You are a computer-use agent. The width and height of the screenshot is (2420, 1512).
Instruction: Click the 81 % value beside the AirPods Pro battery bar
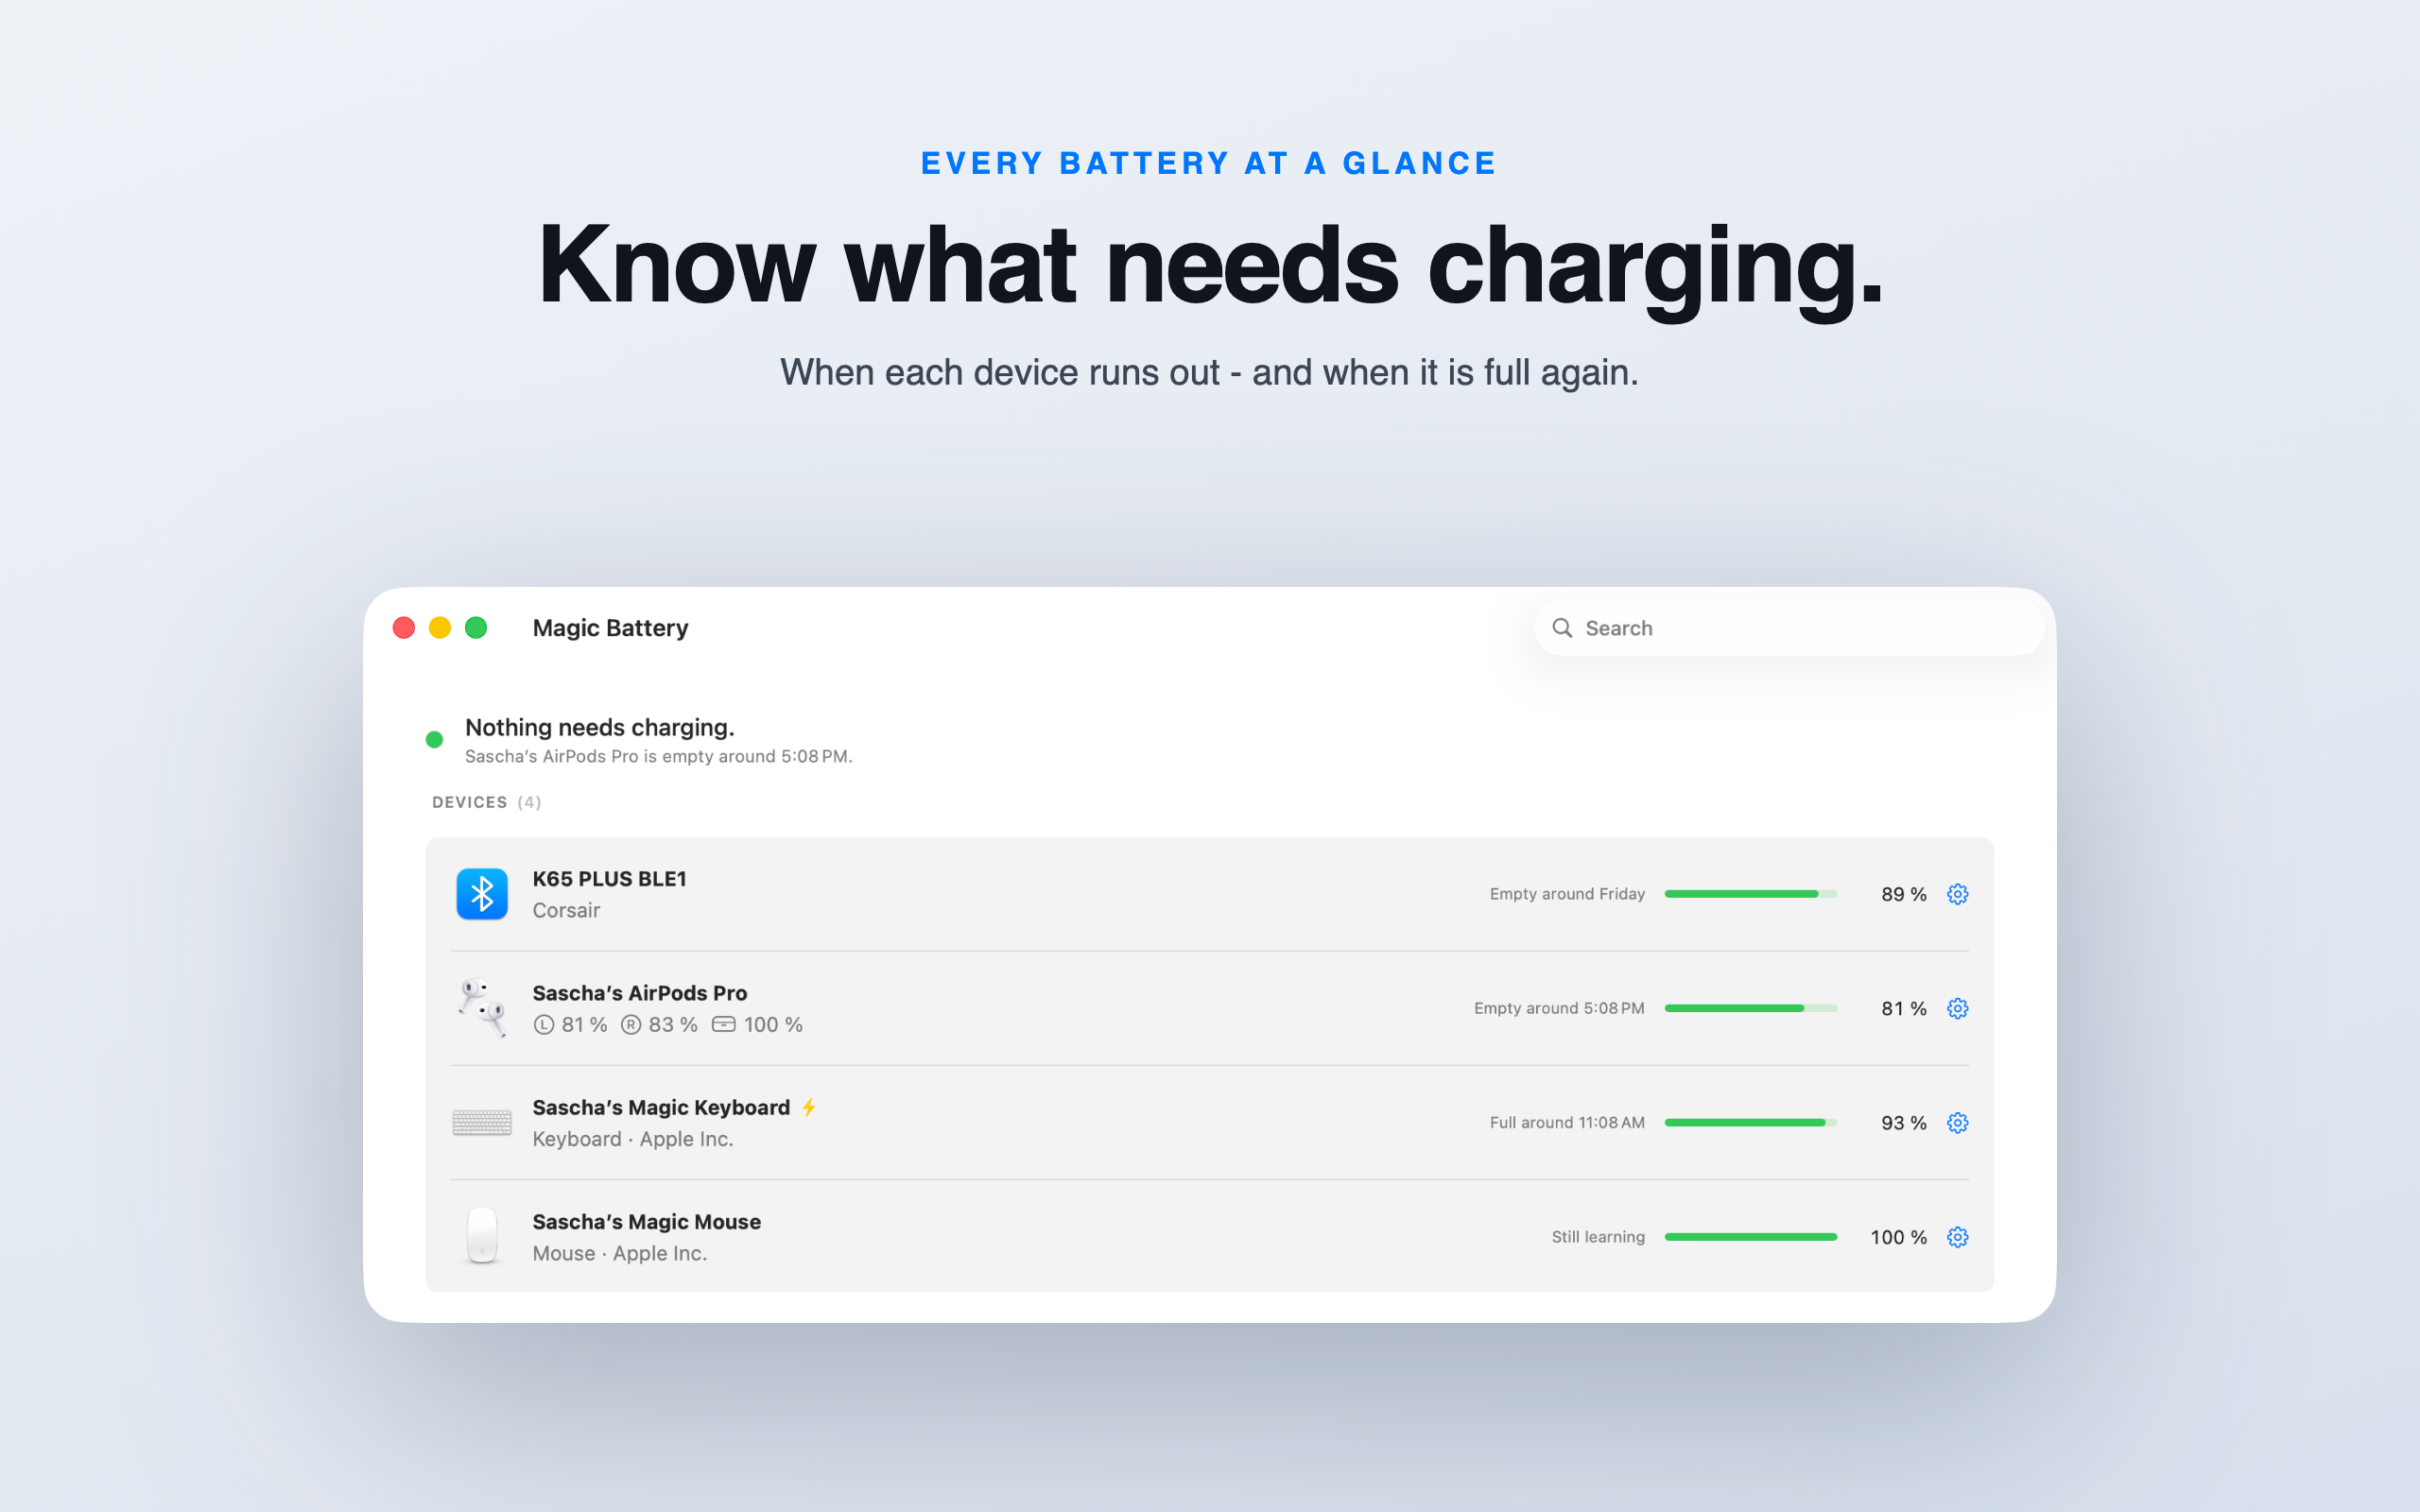1904,1008
